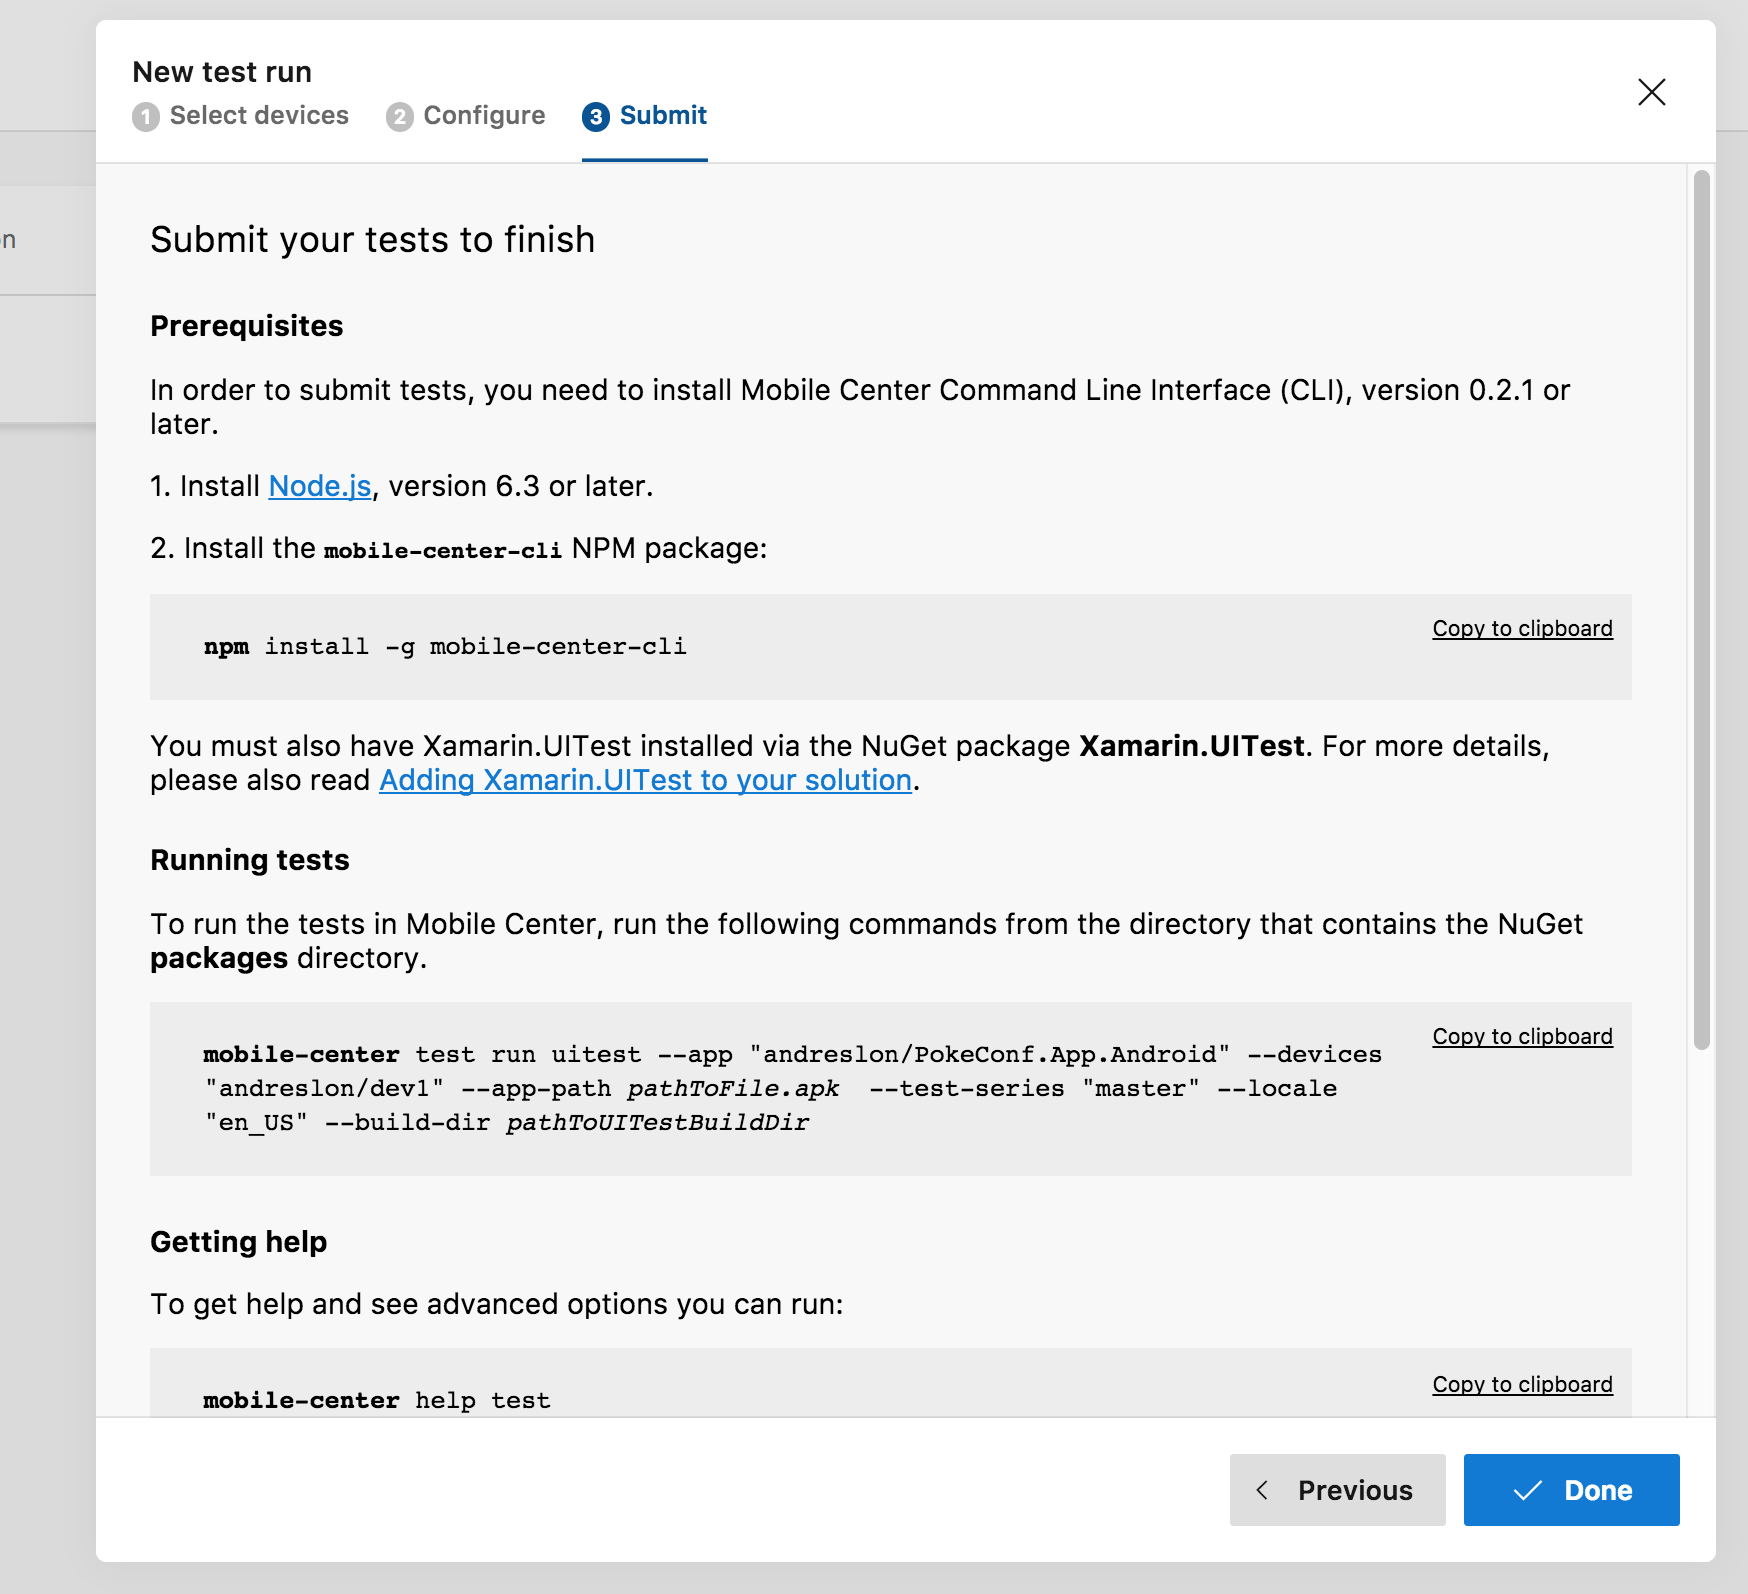Click the step 3 number badge

[596, 117]
